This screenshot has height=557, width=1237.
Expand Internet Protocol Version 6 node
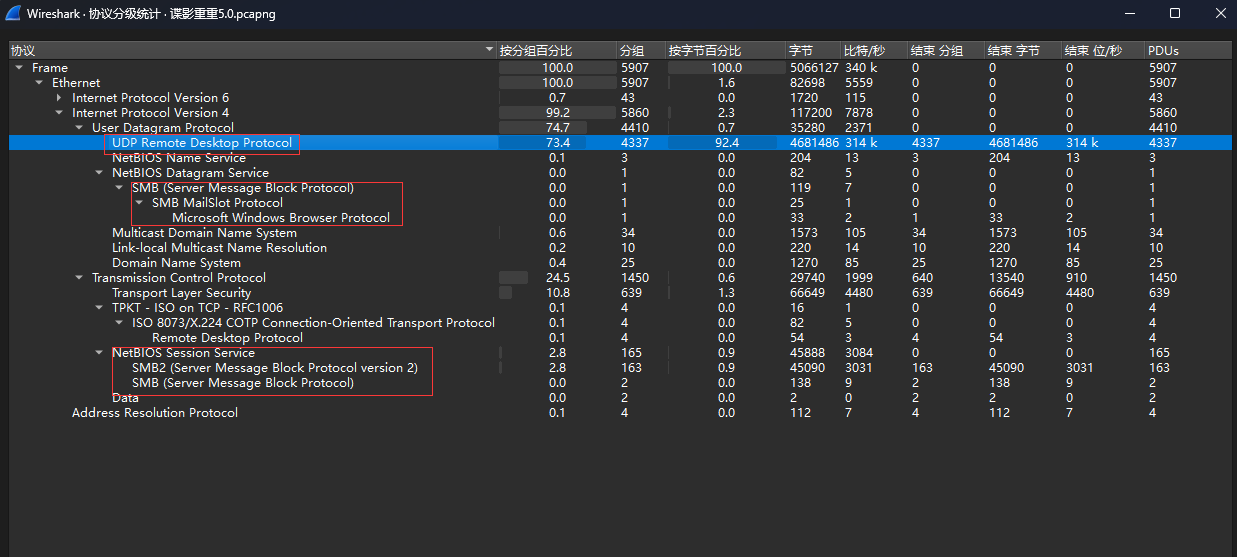point(59,98)
